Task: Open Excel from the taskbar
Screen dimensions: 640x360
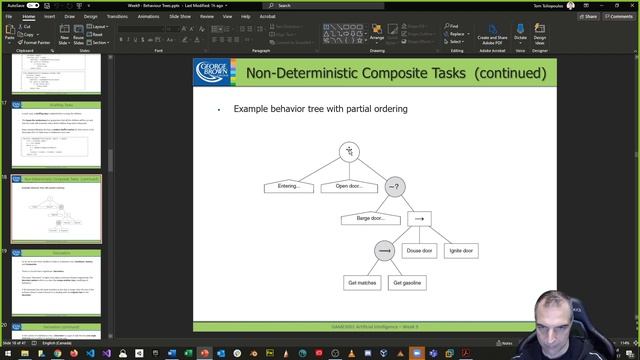Action: 188,353
